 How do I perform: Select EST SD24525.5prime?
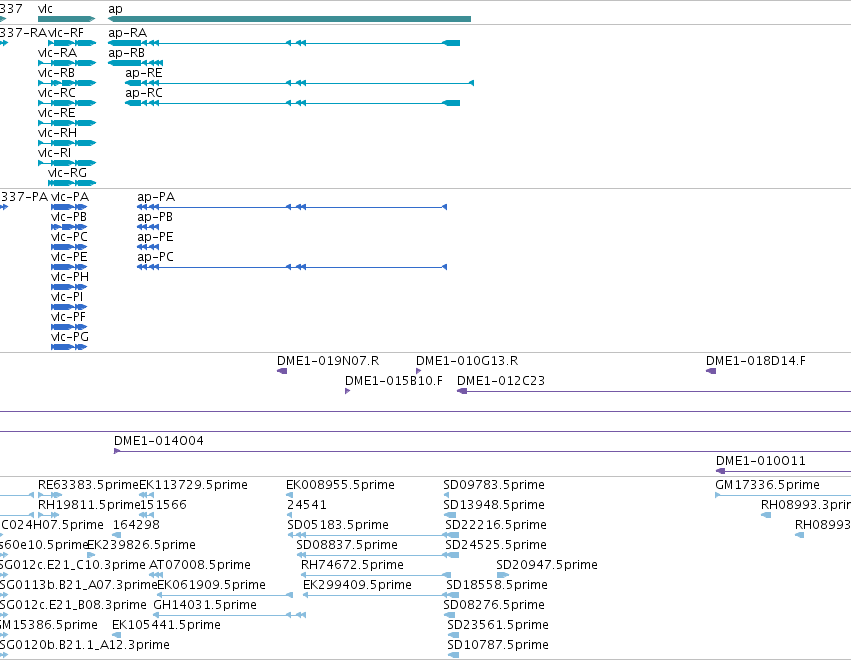coord(496,545)
